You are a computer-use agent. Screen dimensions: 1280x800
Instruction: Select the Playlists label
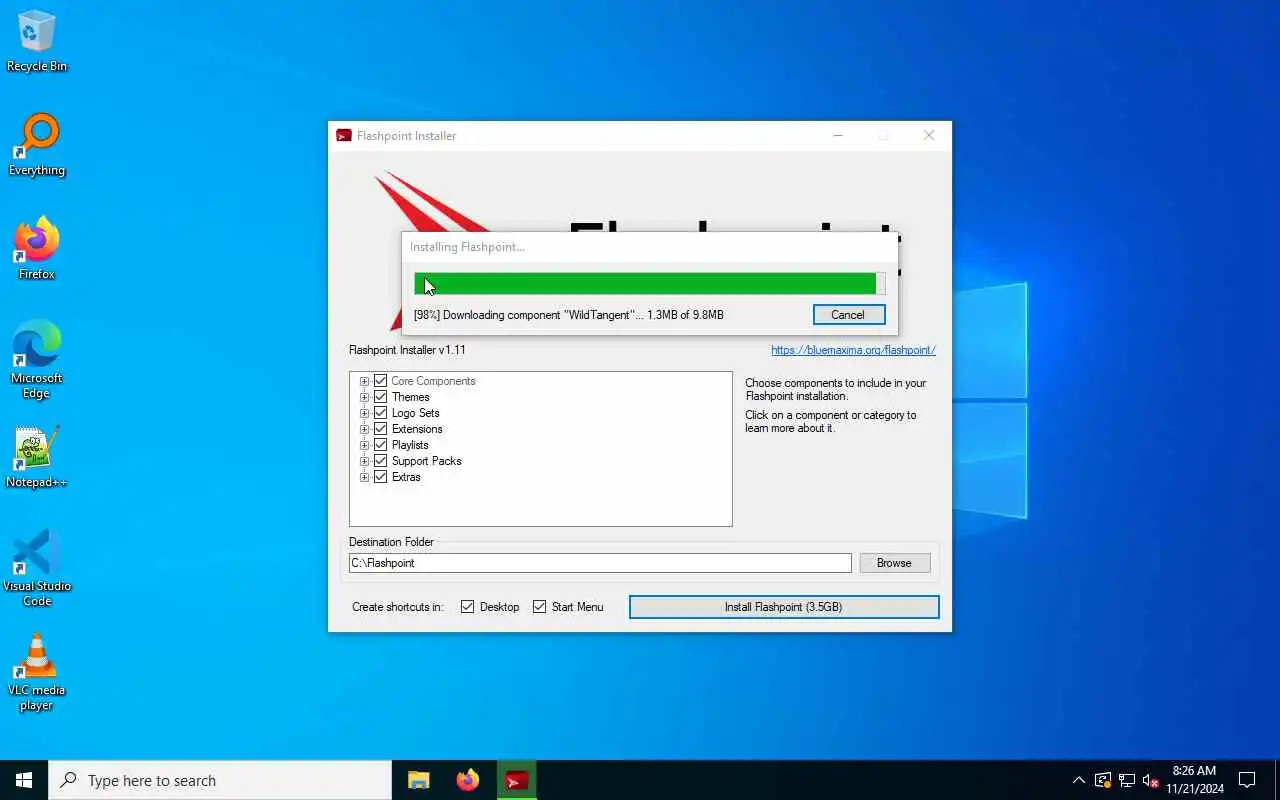(410, 445)
